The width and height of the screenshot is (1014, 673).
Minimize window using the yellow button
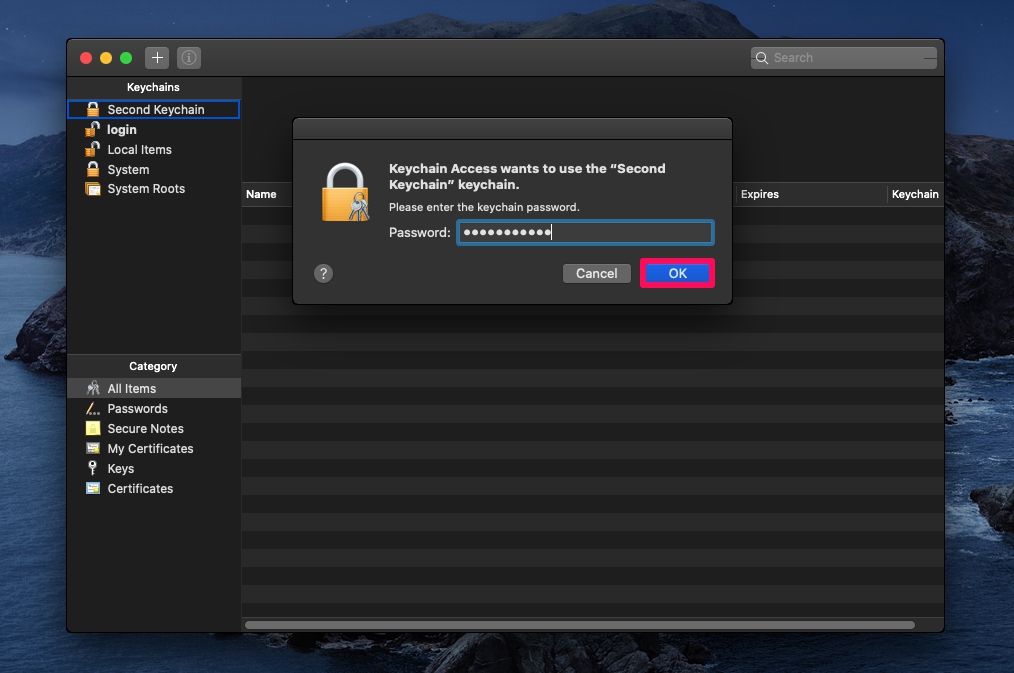click(x=106, y=58)
